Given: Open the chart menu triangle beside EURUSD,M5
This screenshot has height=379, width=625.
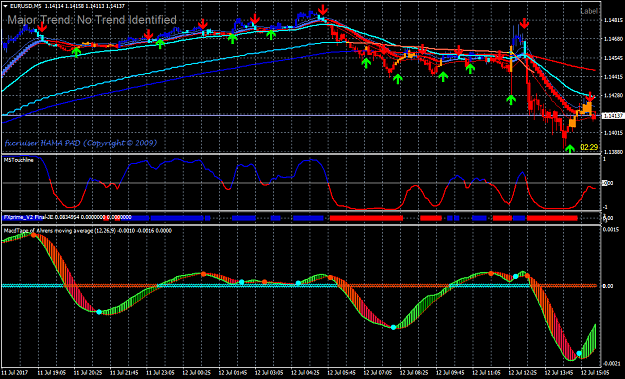Looking at the screenshot, I should pyautogui.click(x=5, y=6).
